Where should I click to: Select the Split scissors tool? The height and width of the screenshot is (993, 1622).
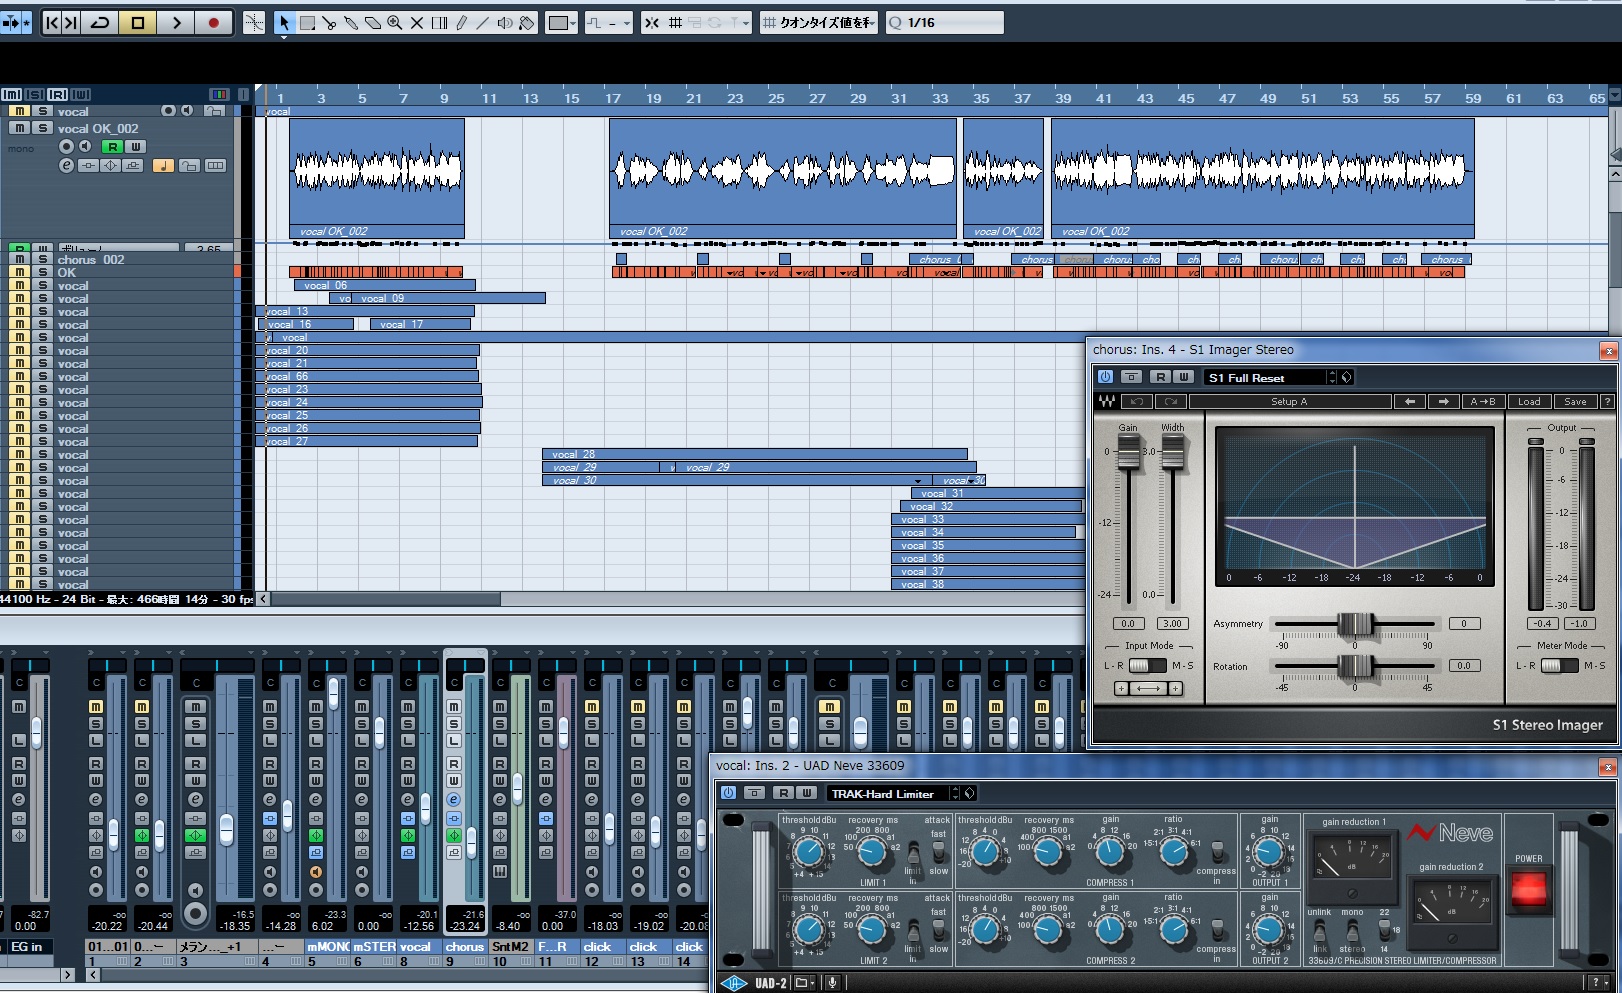pyautogui.click(x=329, y=22)
